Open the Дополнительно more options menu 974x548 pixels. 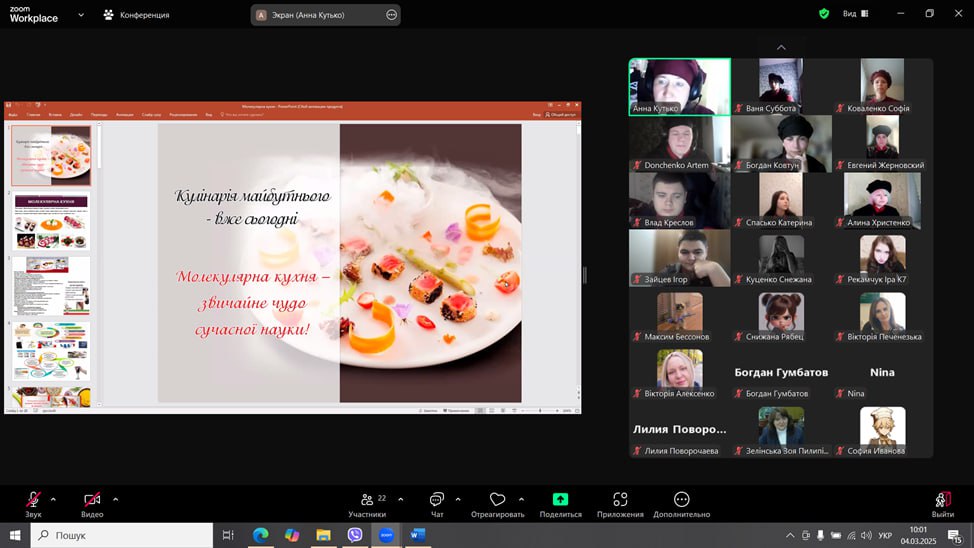click(682, 500)
